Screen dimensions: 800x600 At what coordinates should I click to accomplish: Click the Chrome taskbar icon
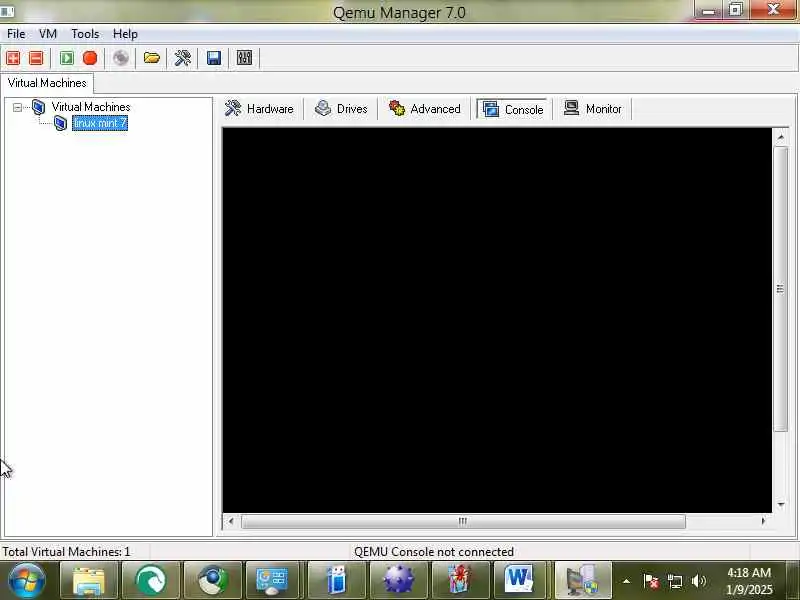pyautogui.click(x=213, y=581)
